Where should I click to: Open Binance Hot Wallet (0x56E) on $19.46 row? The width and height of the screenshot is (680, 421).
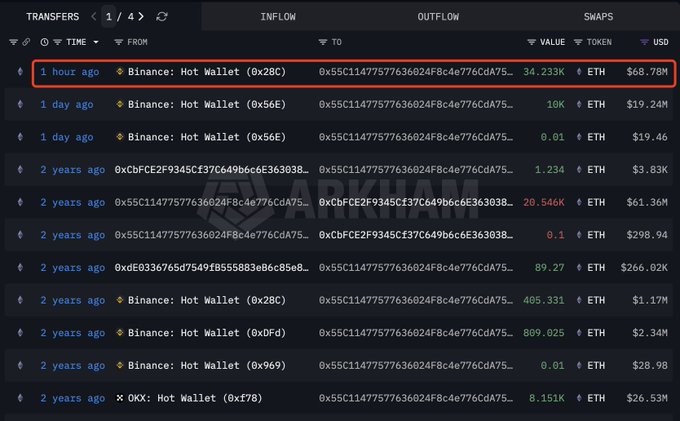[207, 137]
